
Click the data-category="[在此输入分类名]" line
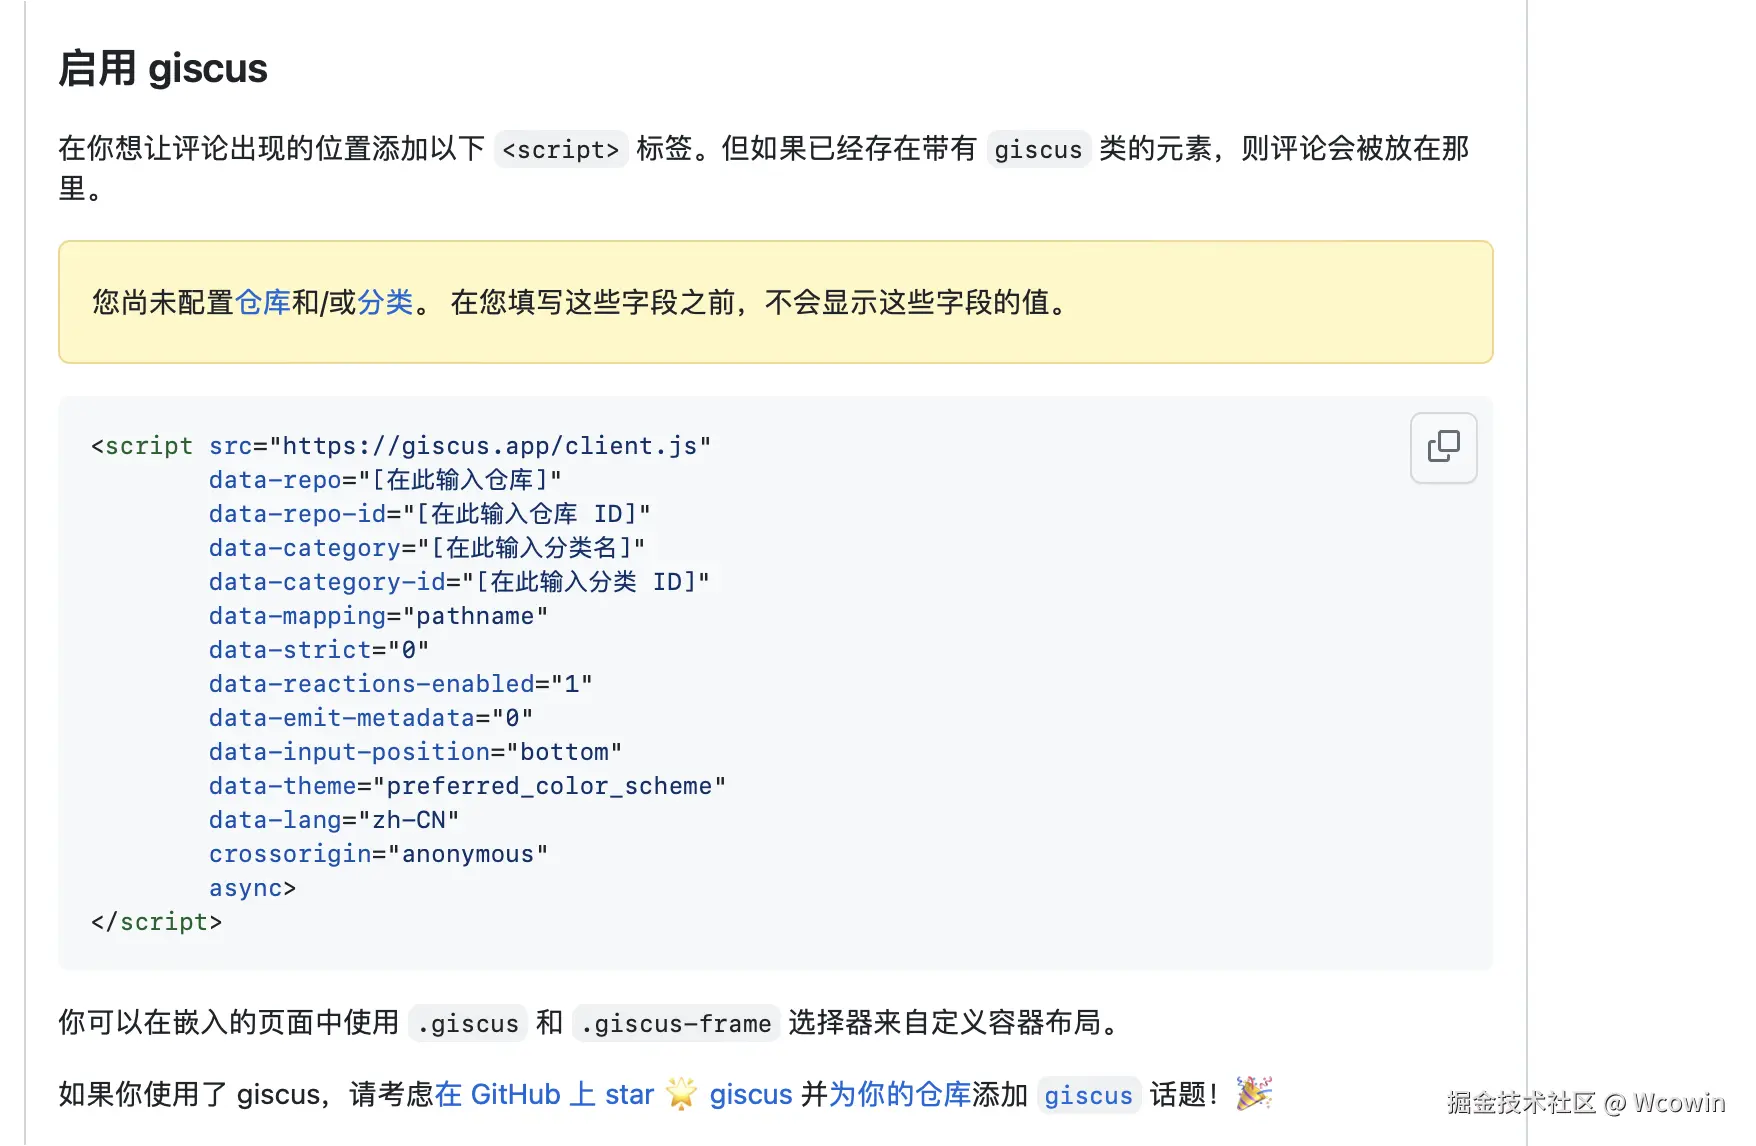click(427, 548)
